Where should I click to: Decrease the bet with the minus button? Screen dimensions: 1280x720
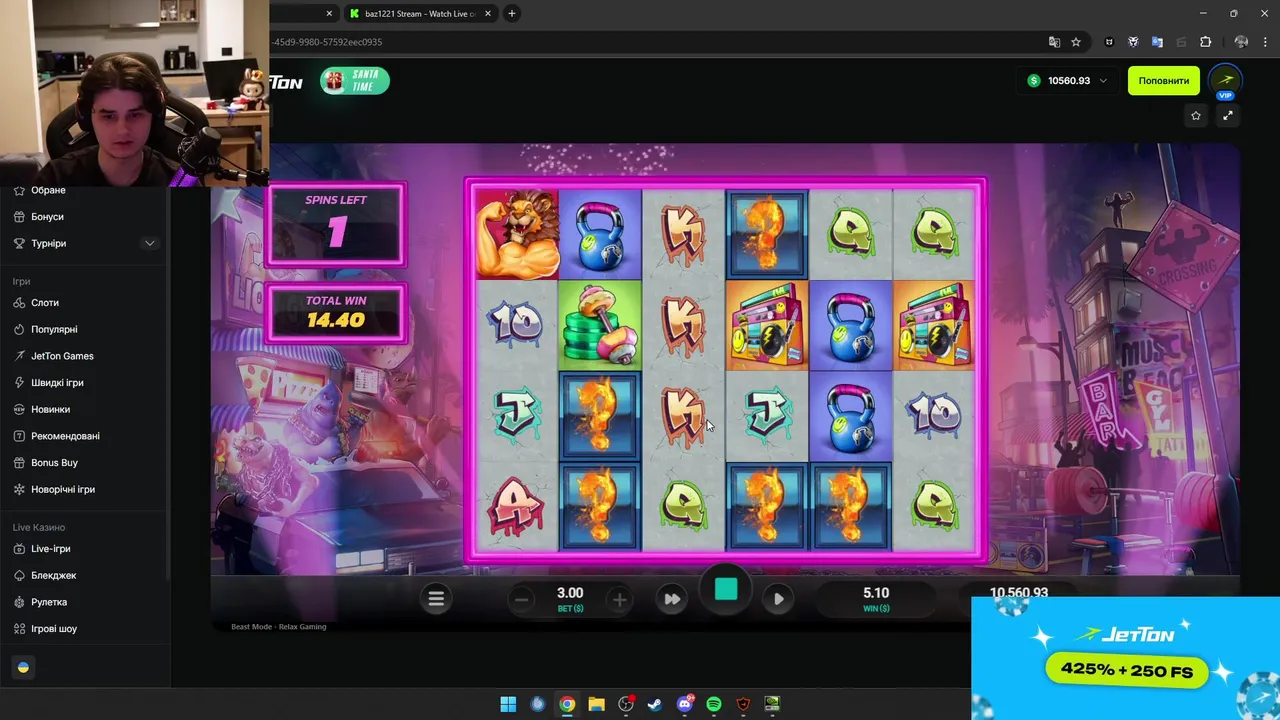(521, 600)
